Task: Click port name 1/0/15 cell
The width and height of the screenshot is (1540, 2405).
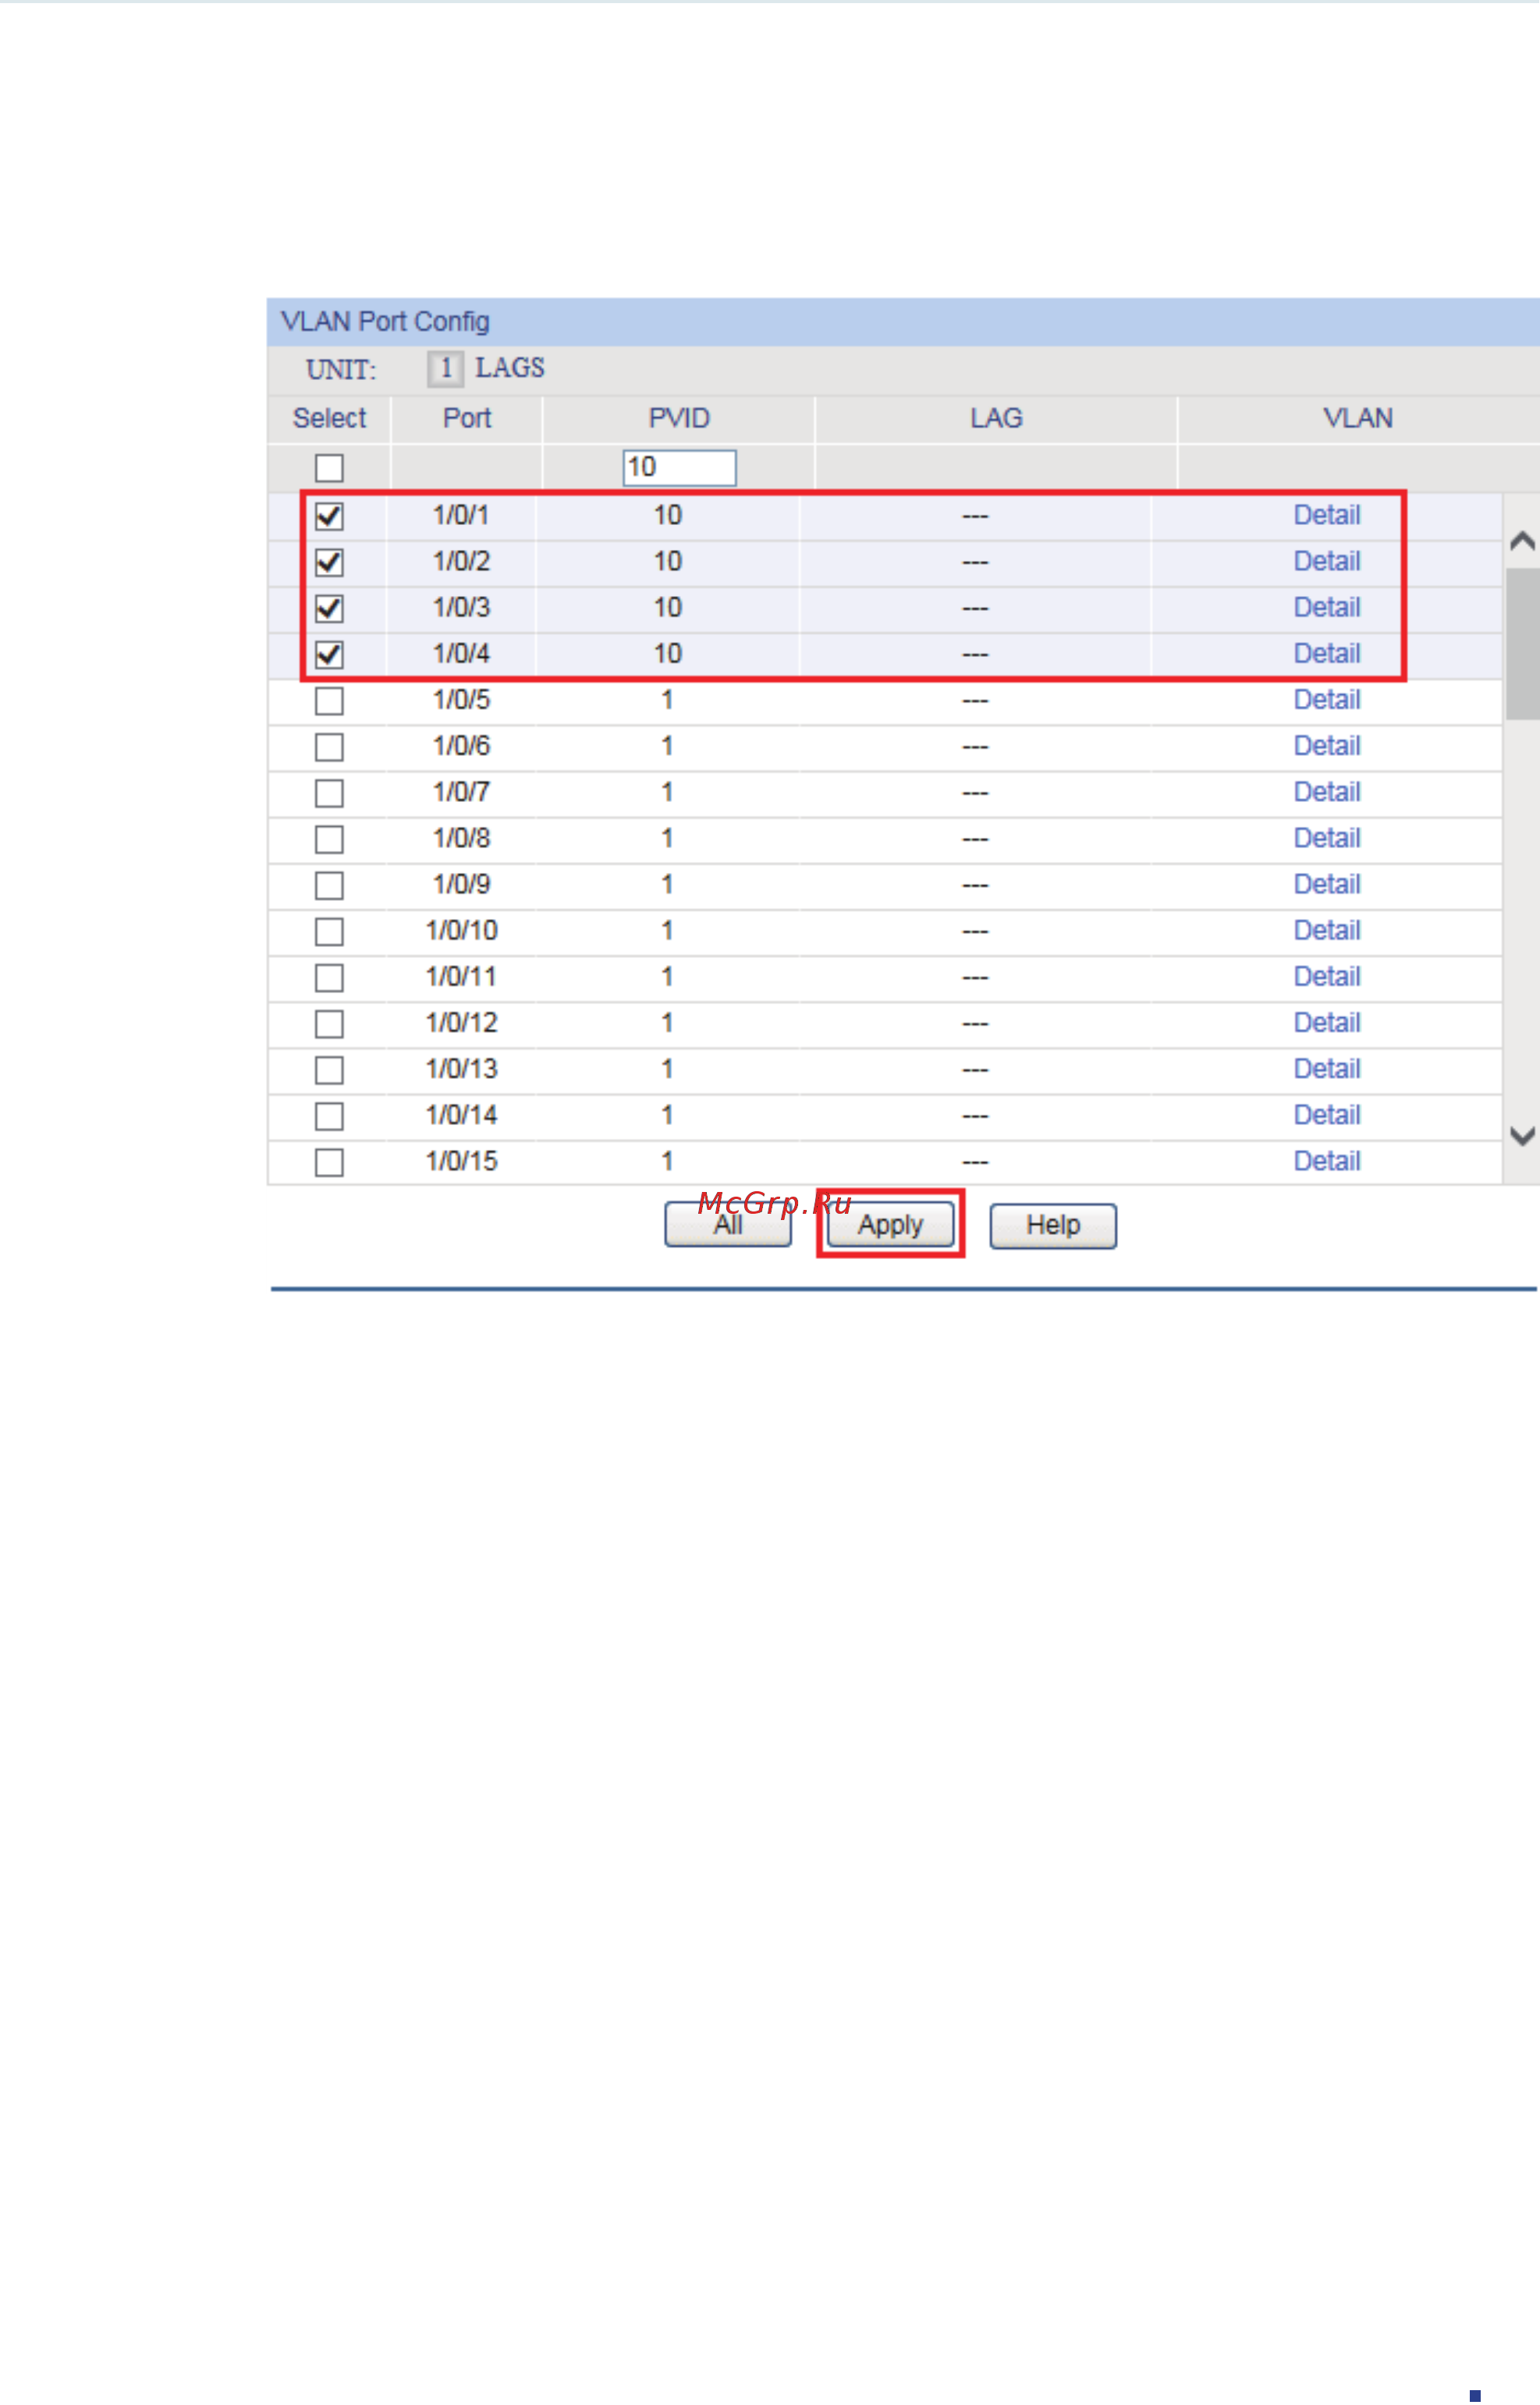Action: pyautogui.click(x=461, y=1160)
